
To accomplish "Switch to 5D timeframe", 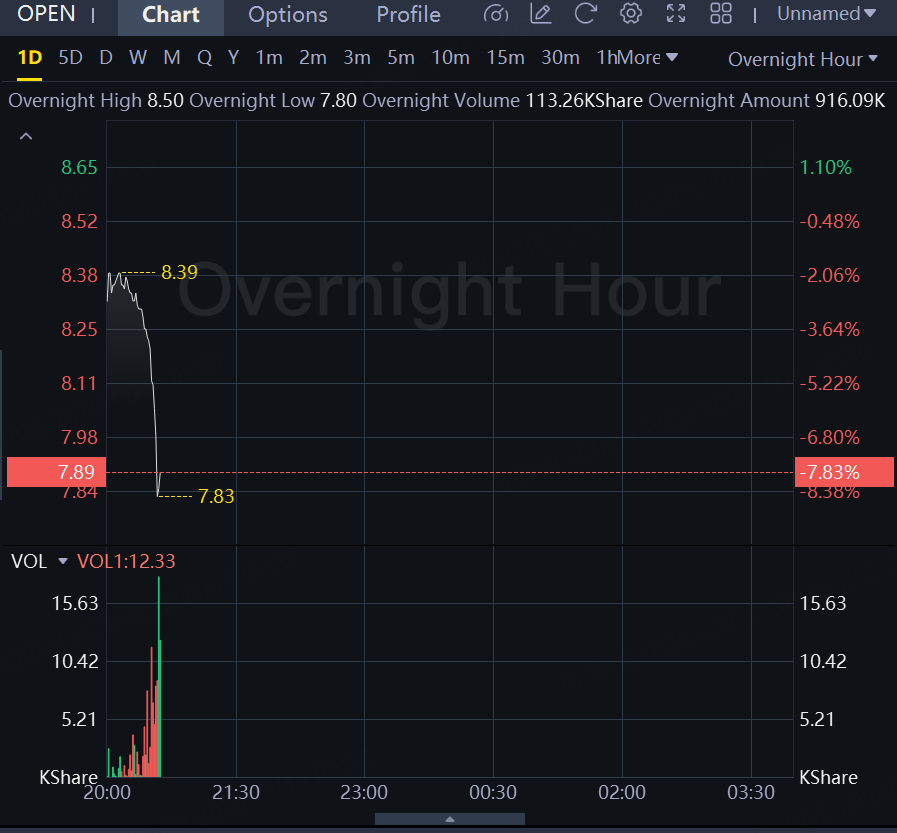I will click(x=70, y=58).
